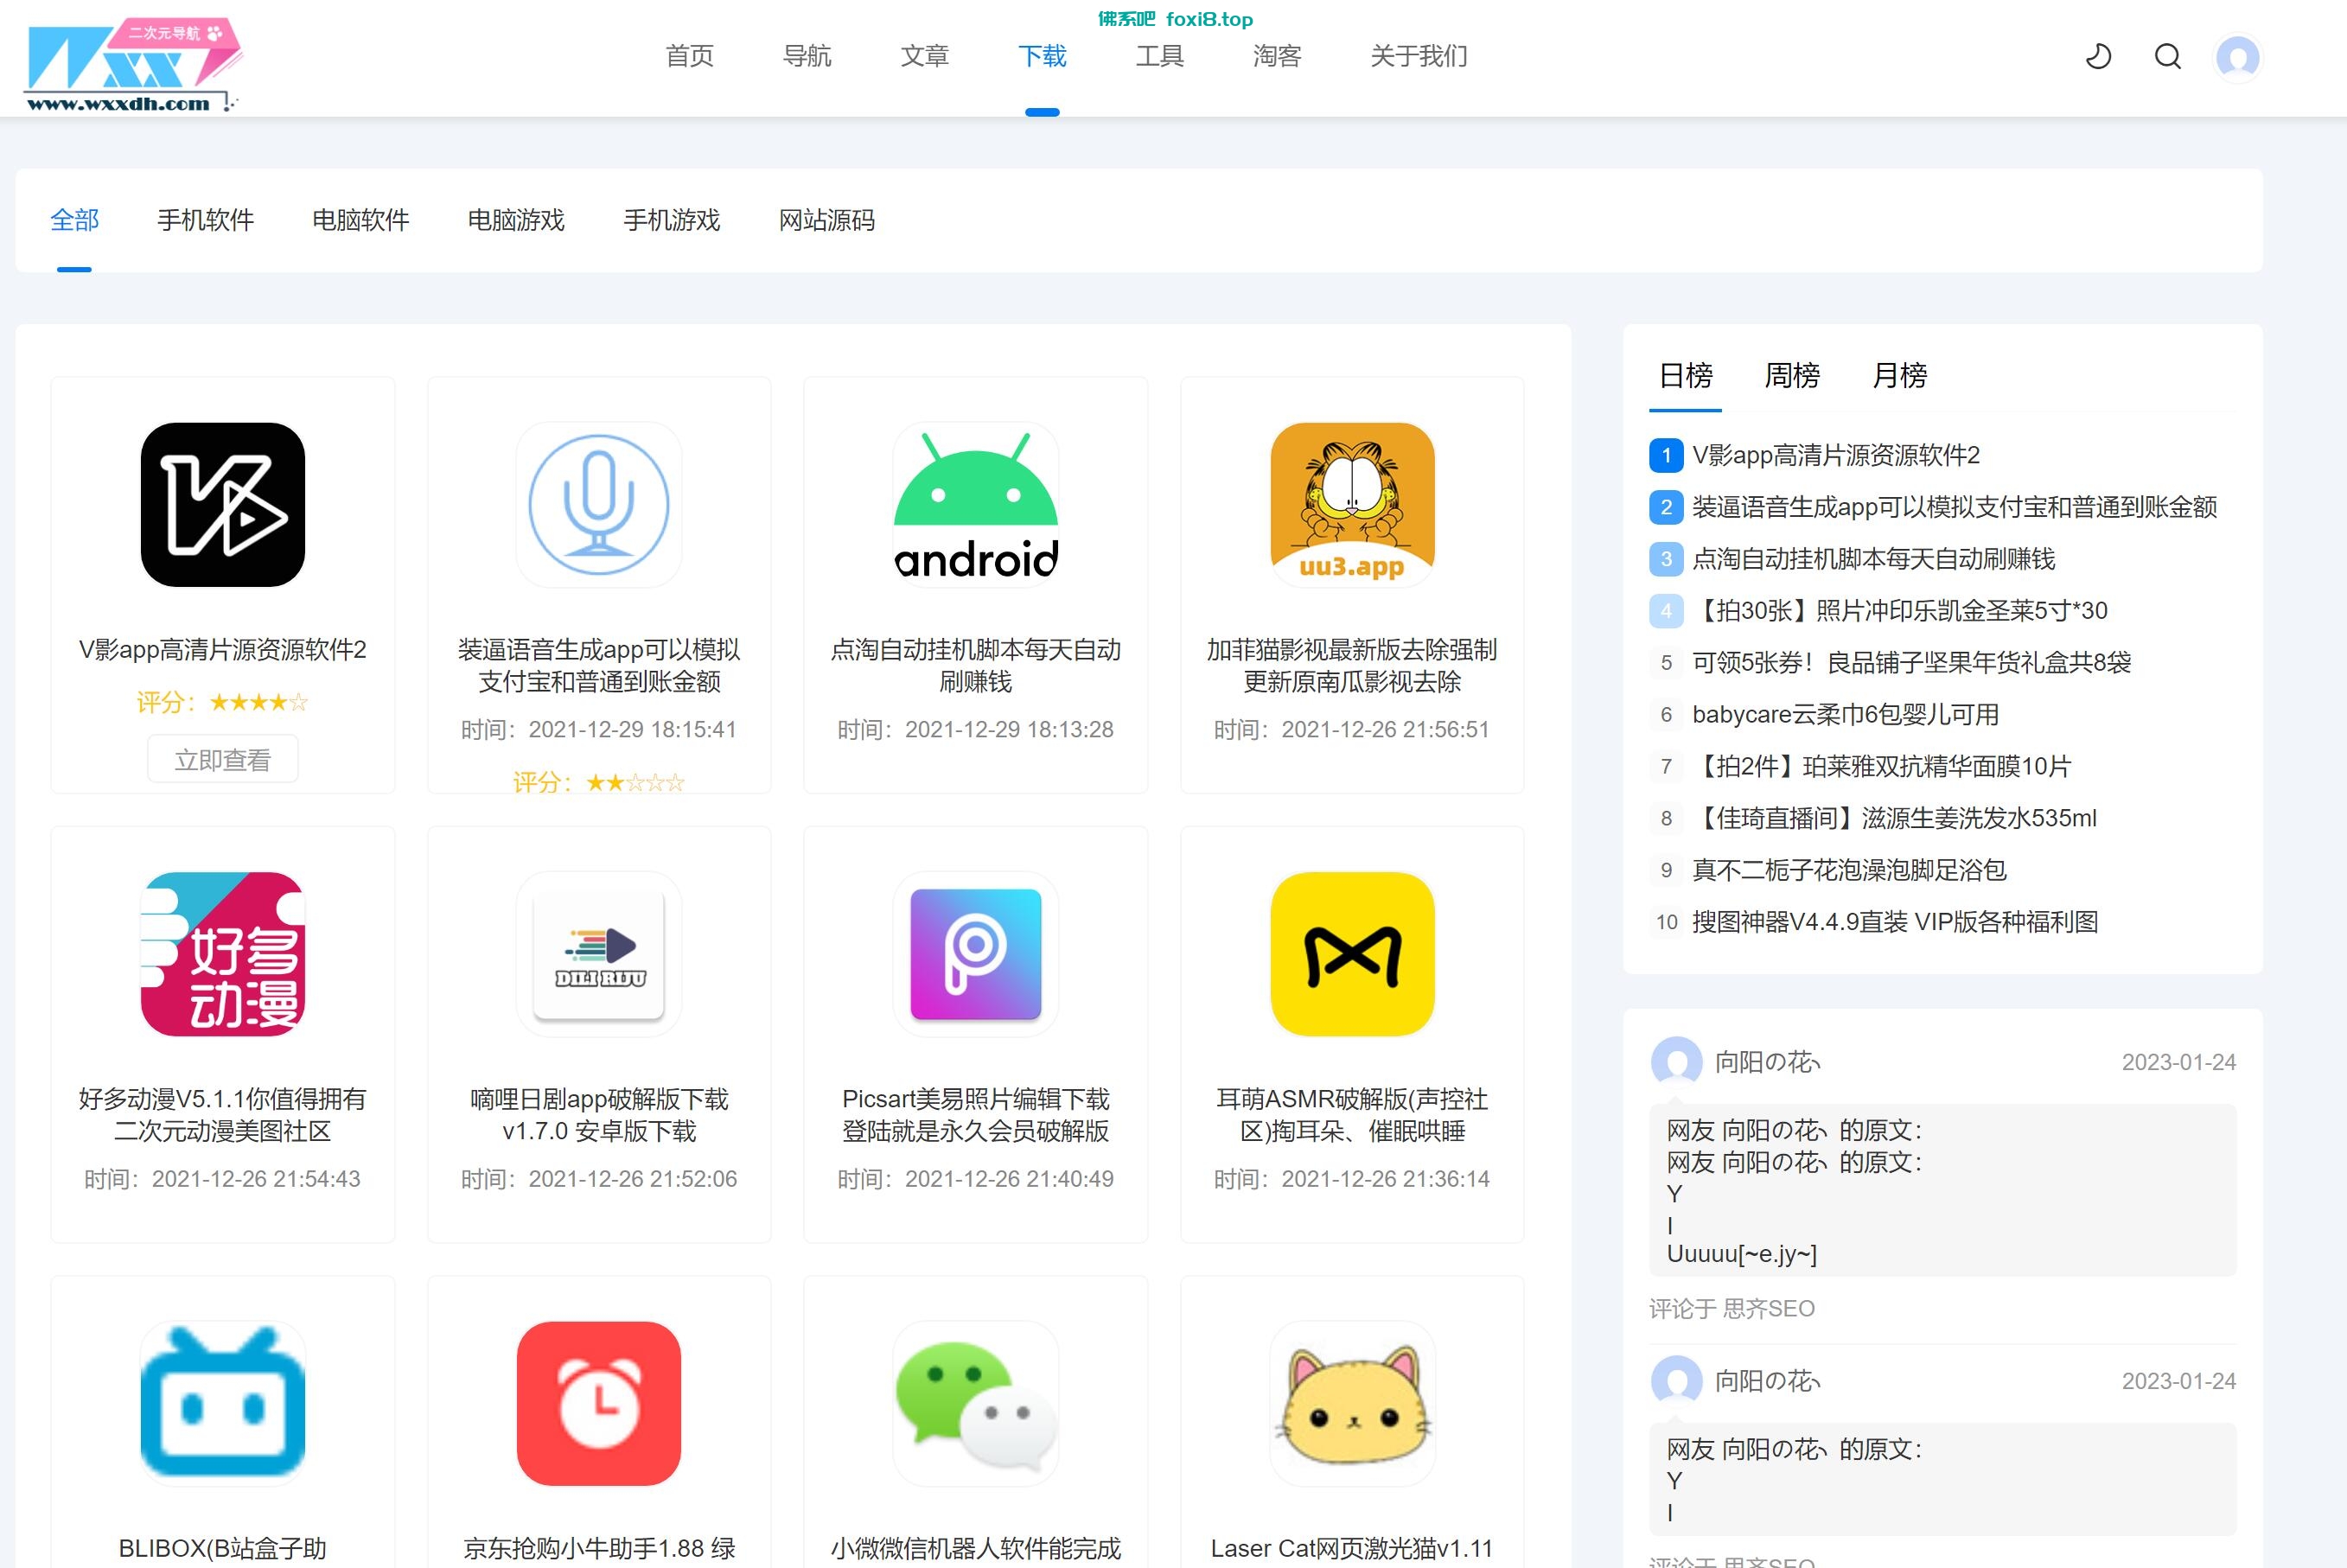Open rank 6 babycare云柔巾 entry
The image size is (2347, 1568).
click(1845, 715)
